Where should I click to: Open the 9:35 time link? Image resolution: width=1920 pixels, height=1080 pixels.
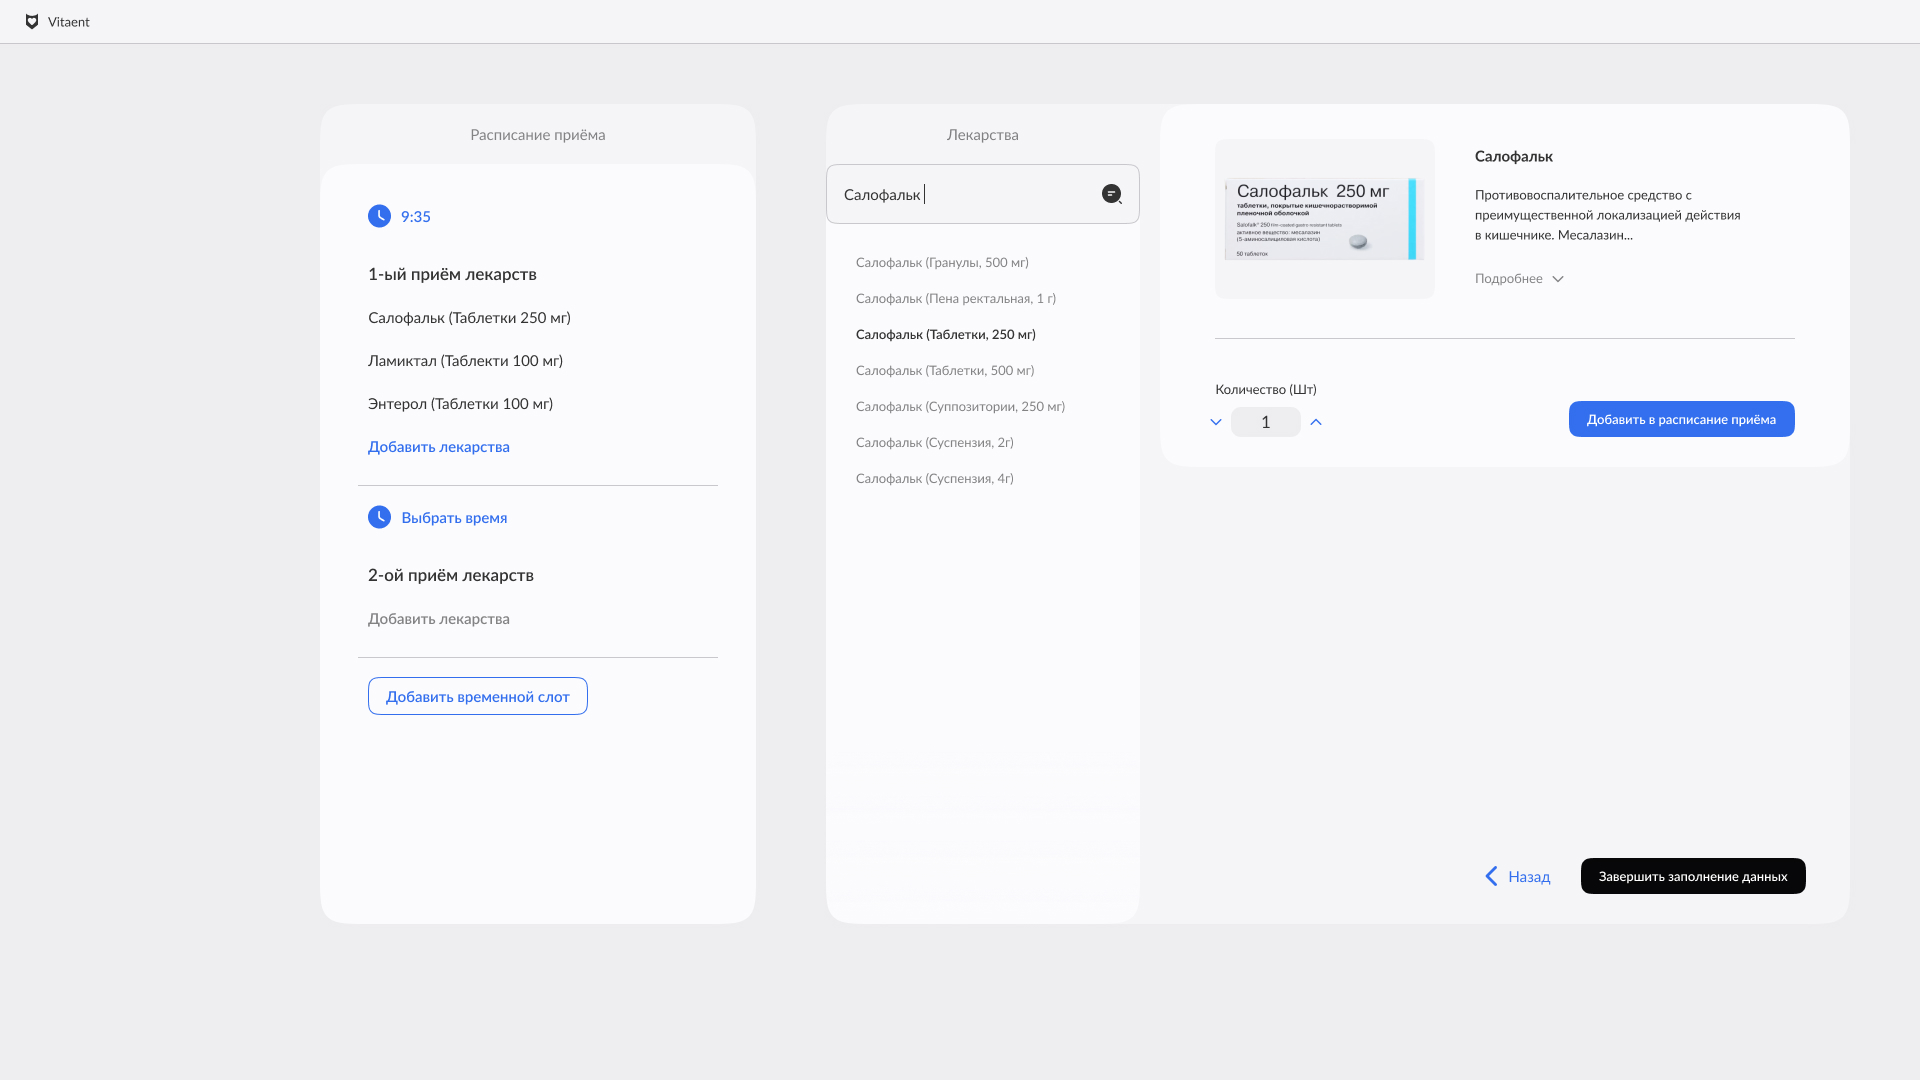click(x=416, y=216)
